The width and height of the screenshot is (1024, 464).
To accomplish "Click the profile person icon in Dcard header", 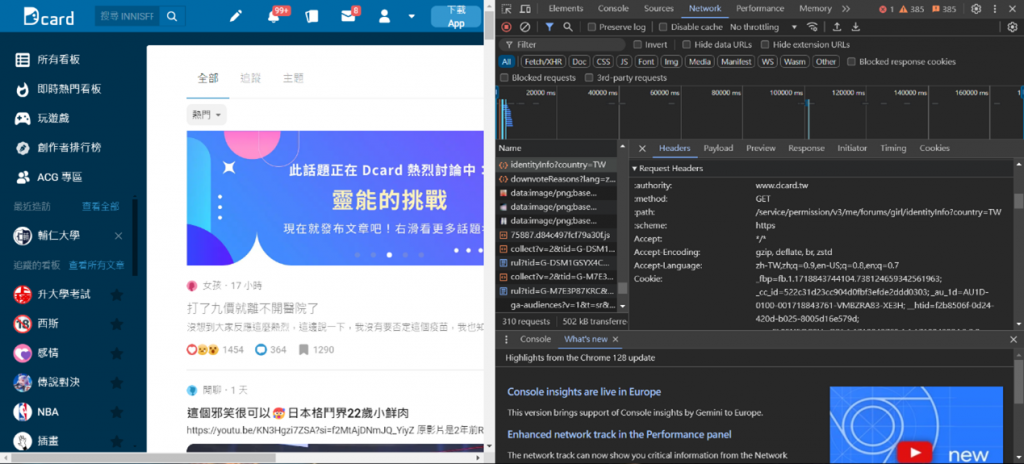I will (385, 16).
